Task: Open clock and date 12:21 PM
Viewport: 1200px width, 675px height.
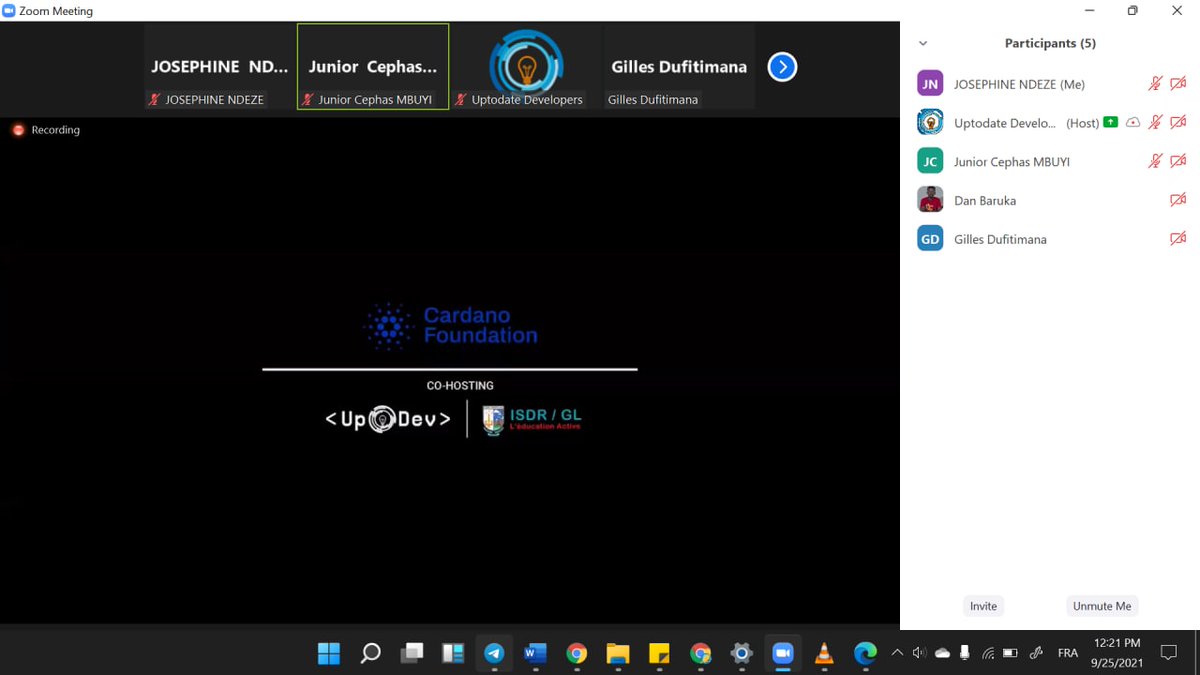Action: click(x=1117, y=653)
